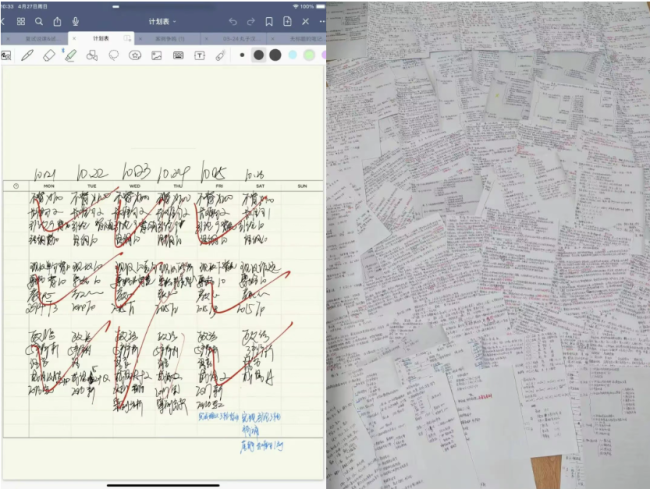
Task: Select the keyboard/camera tool icon
Action: tap(178, 56)
